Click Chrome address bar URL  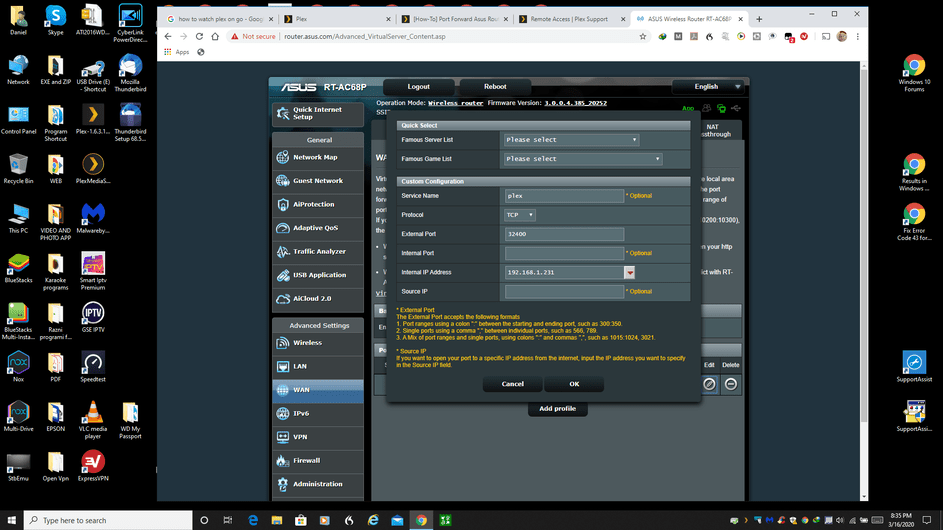pyautogui.click(x=364, y=36)
